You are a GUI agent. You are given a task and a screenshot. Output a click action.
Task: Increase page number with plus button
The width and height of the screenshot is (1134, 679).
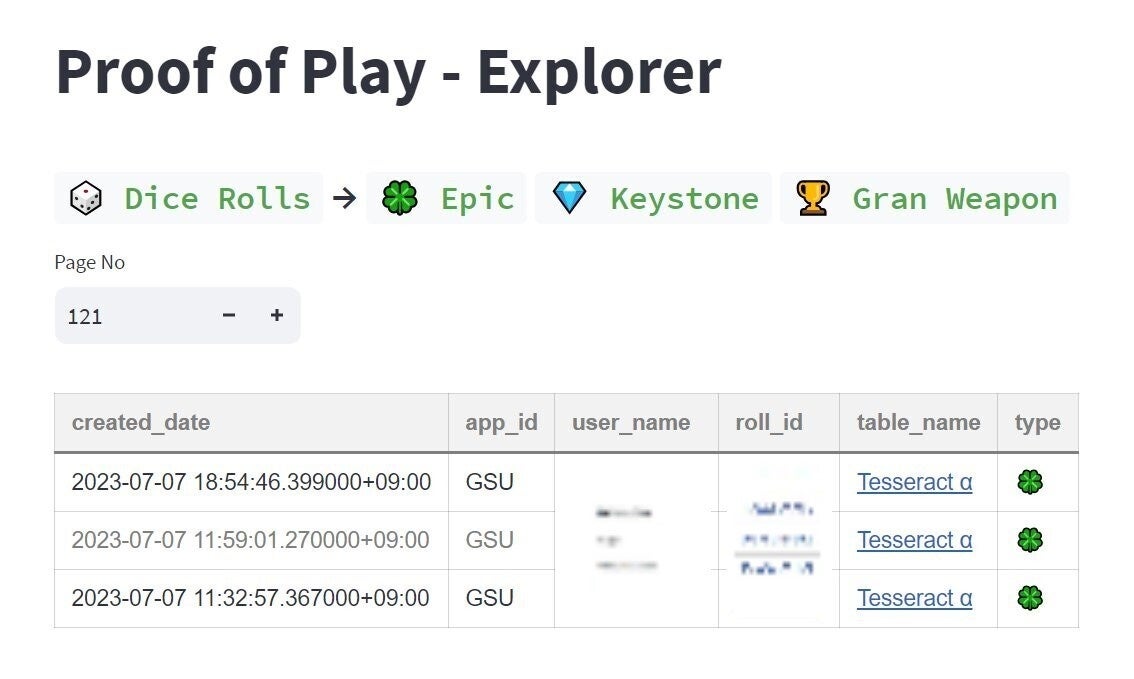[277, 316]
